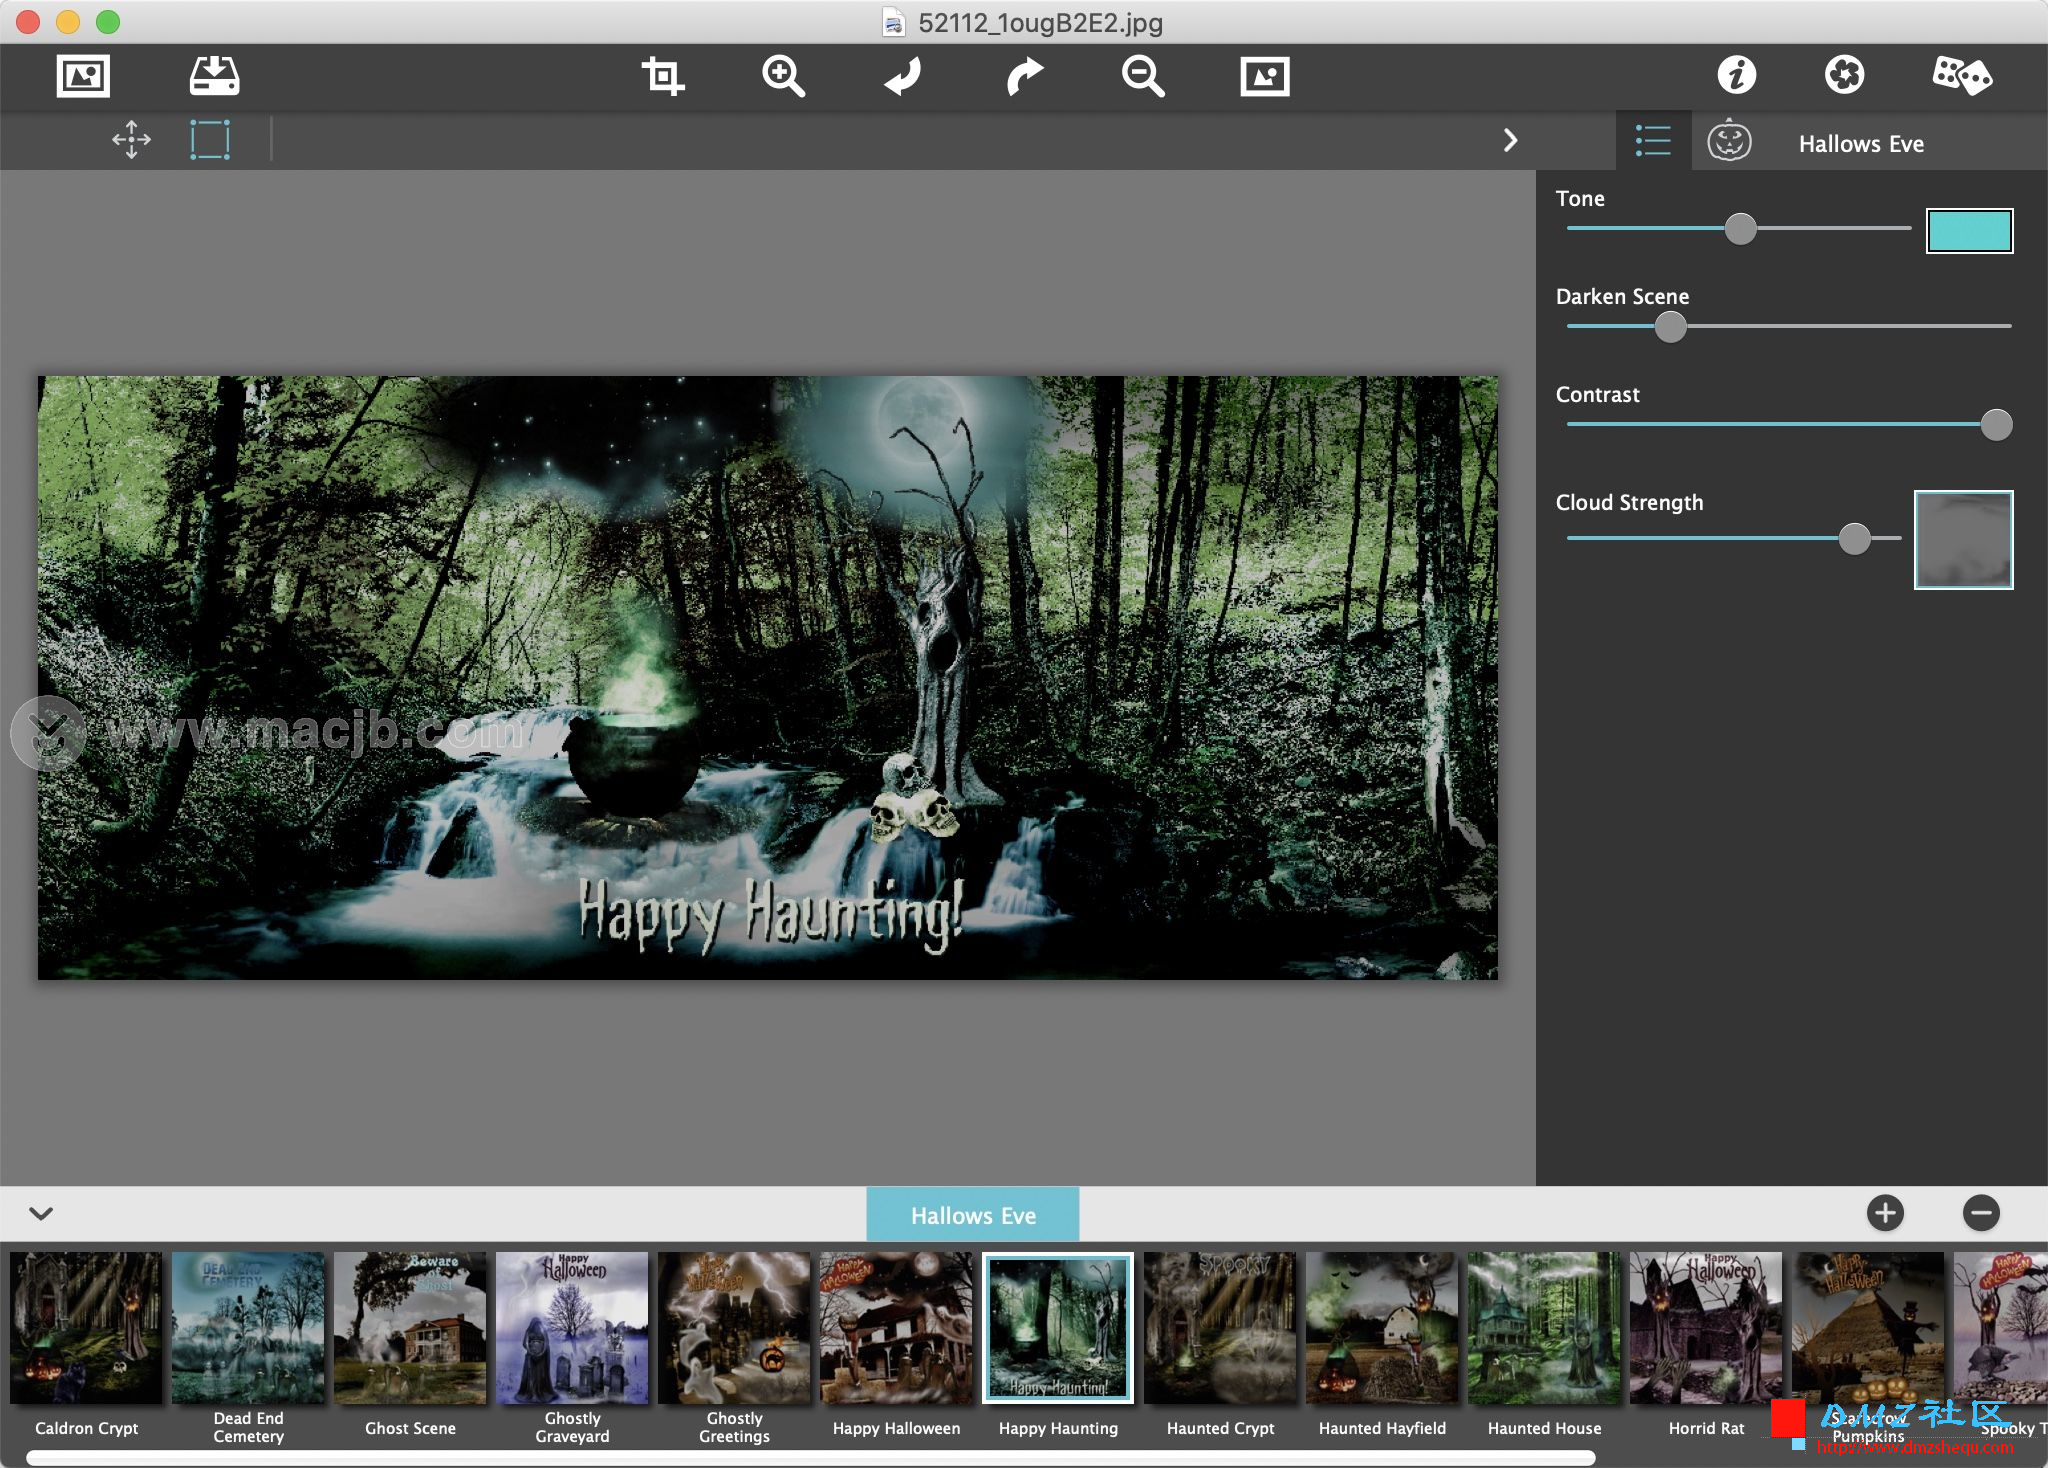This screenshot has width=2048, height=1468.
Task: Click the presets horizontal scrollbar
Action: point(810,1458)
